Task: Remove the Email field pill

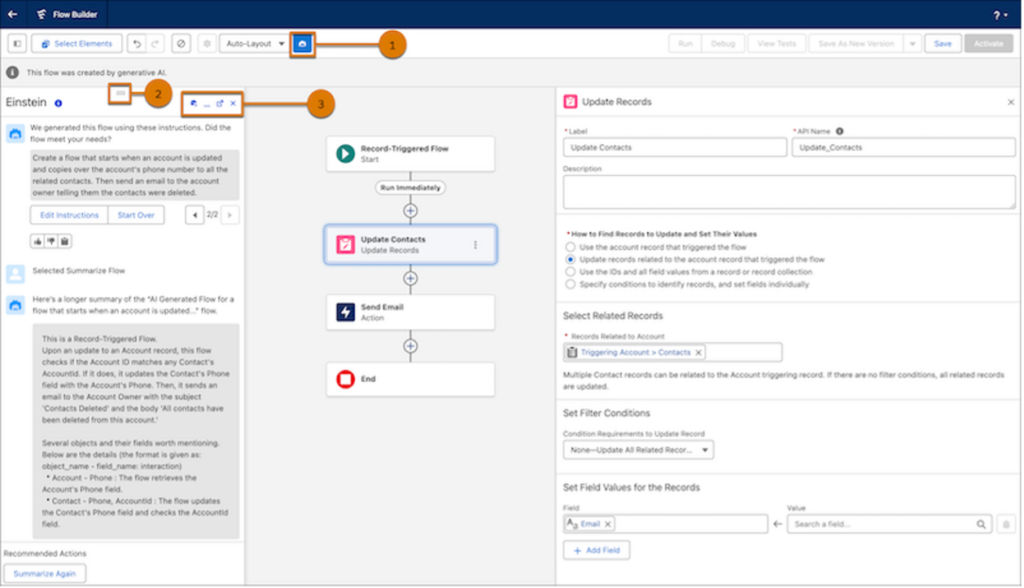Action: click(x=608, y=524)
